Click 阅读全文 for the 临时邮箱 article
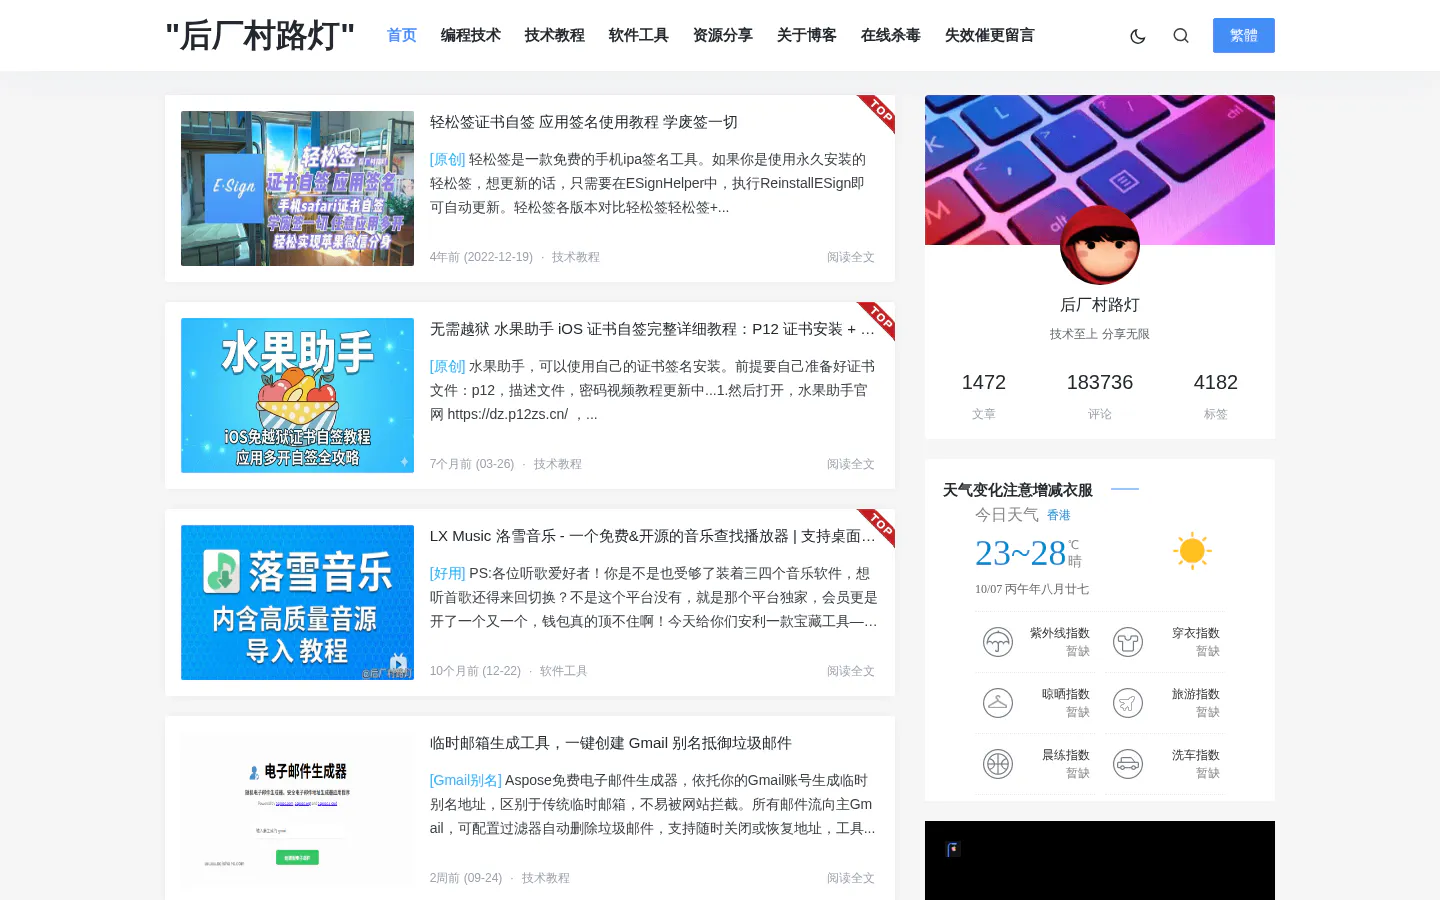Screen dimensions: 1440x900 [x=851, y=878]
